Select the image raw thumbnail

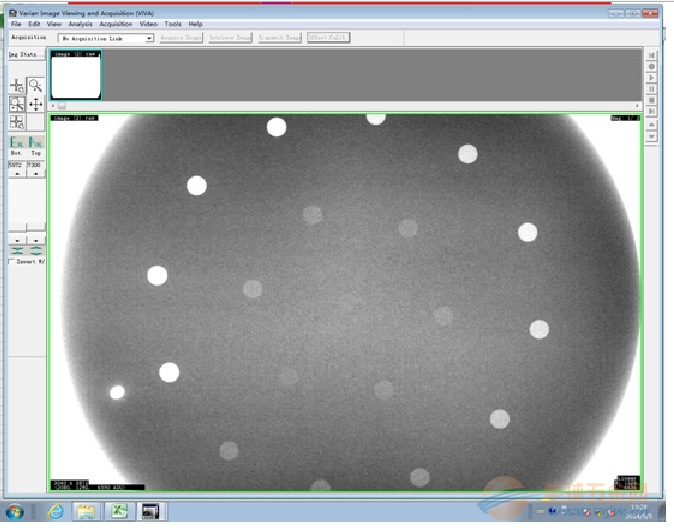point(76,75)
